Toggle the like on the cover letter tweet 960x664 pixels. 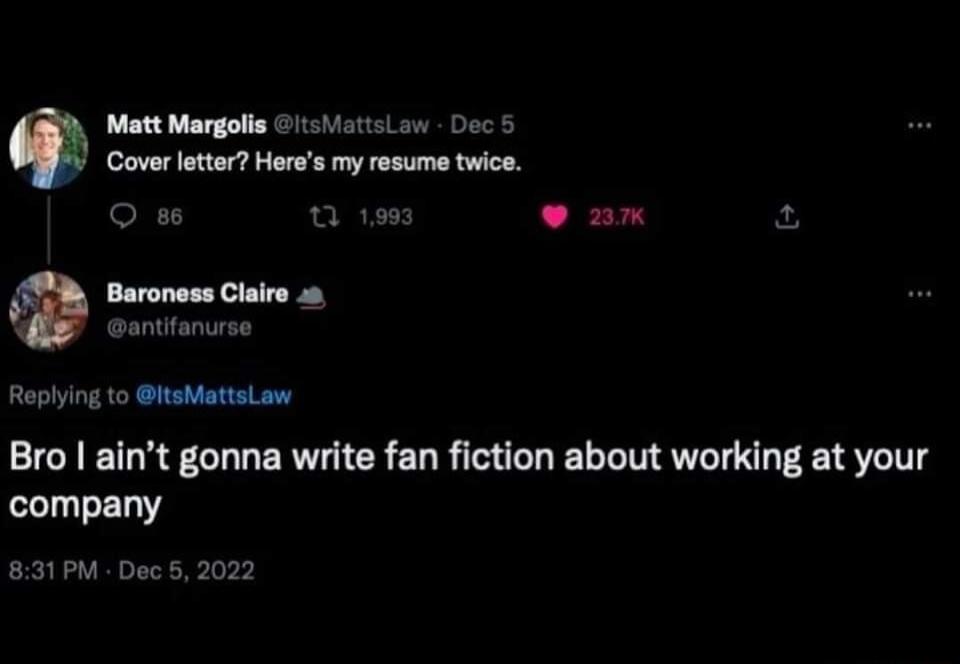coord(554,217)
